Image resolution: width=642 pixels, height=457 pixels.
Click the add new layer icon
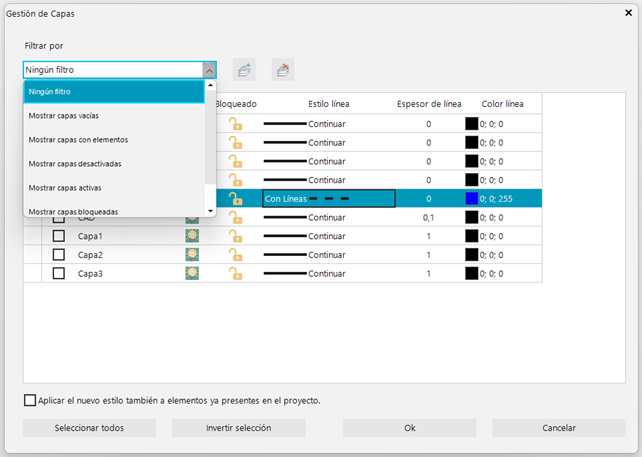click(244, 70)
